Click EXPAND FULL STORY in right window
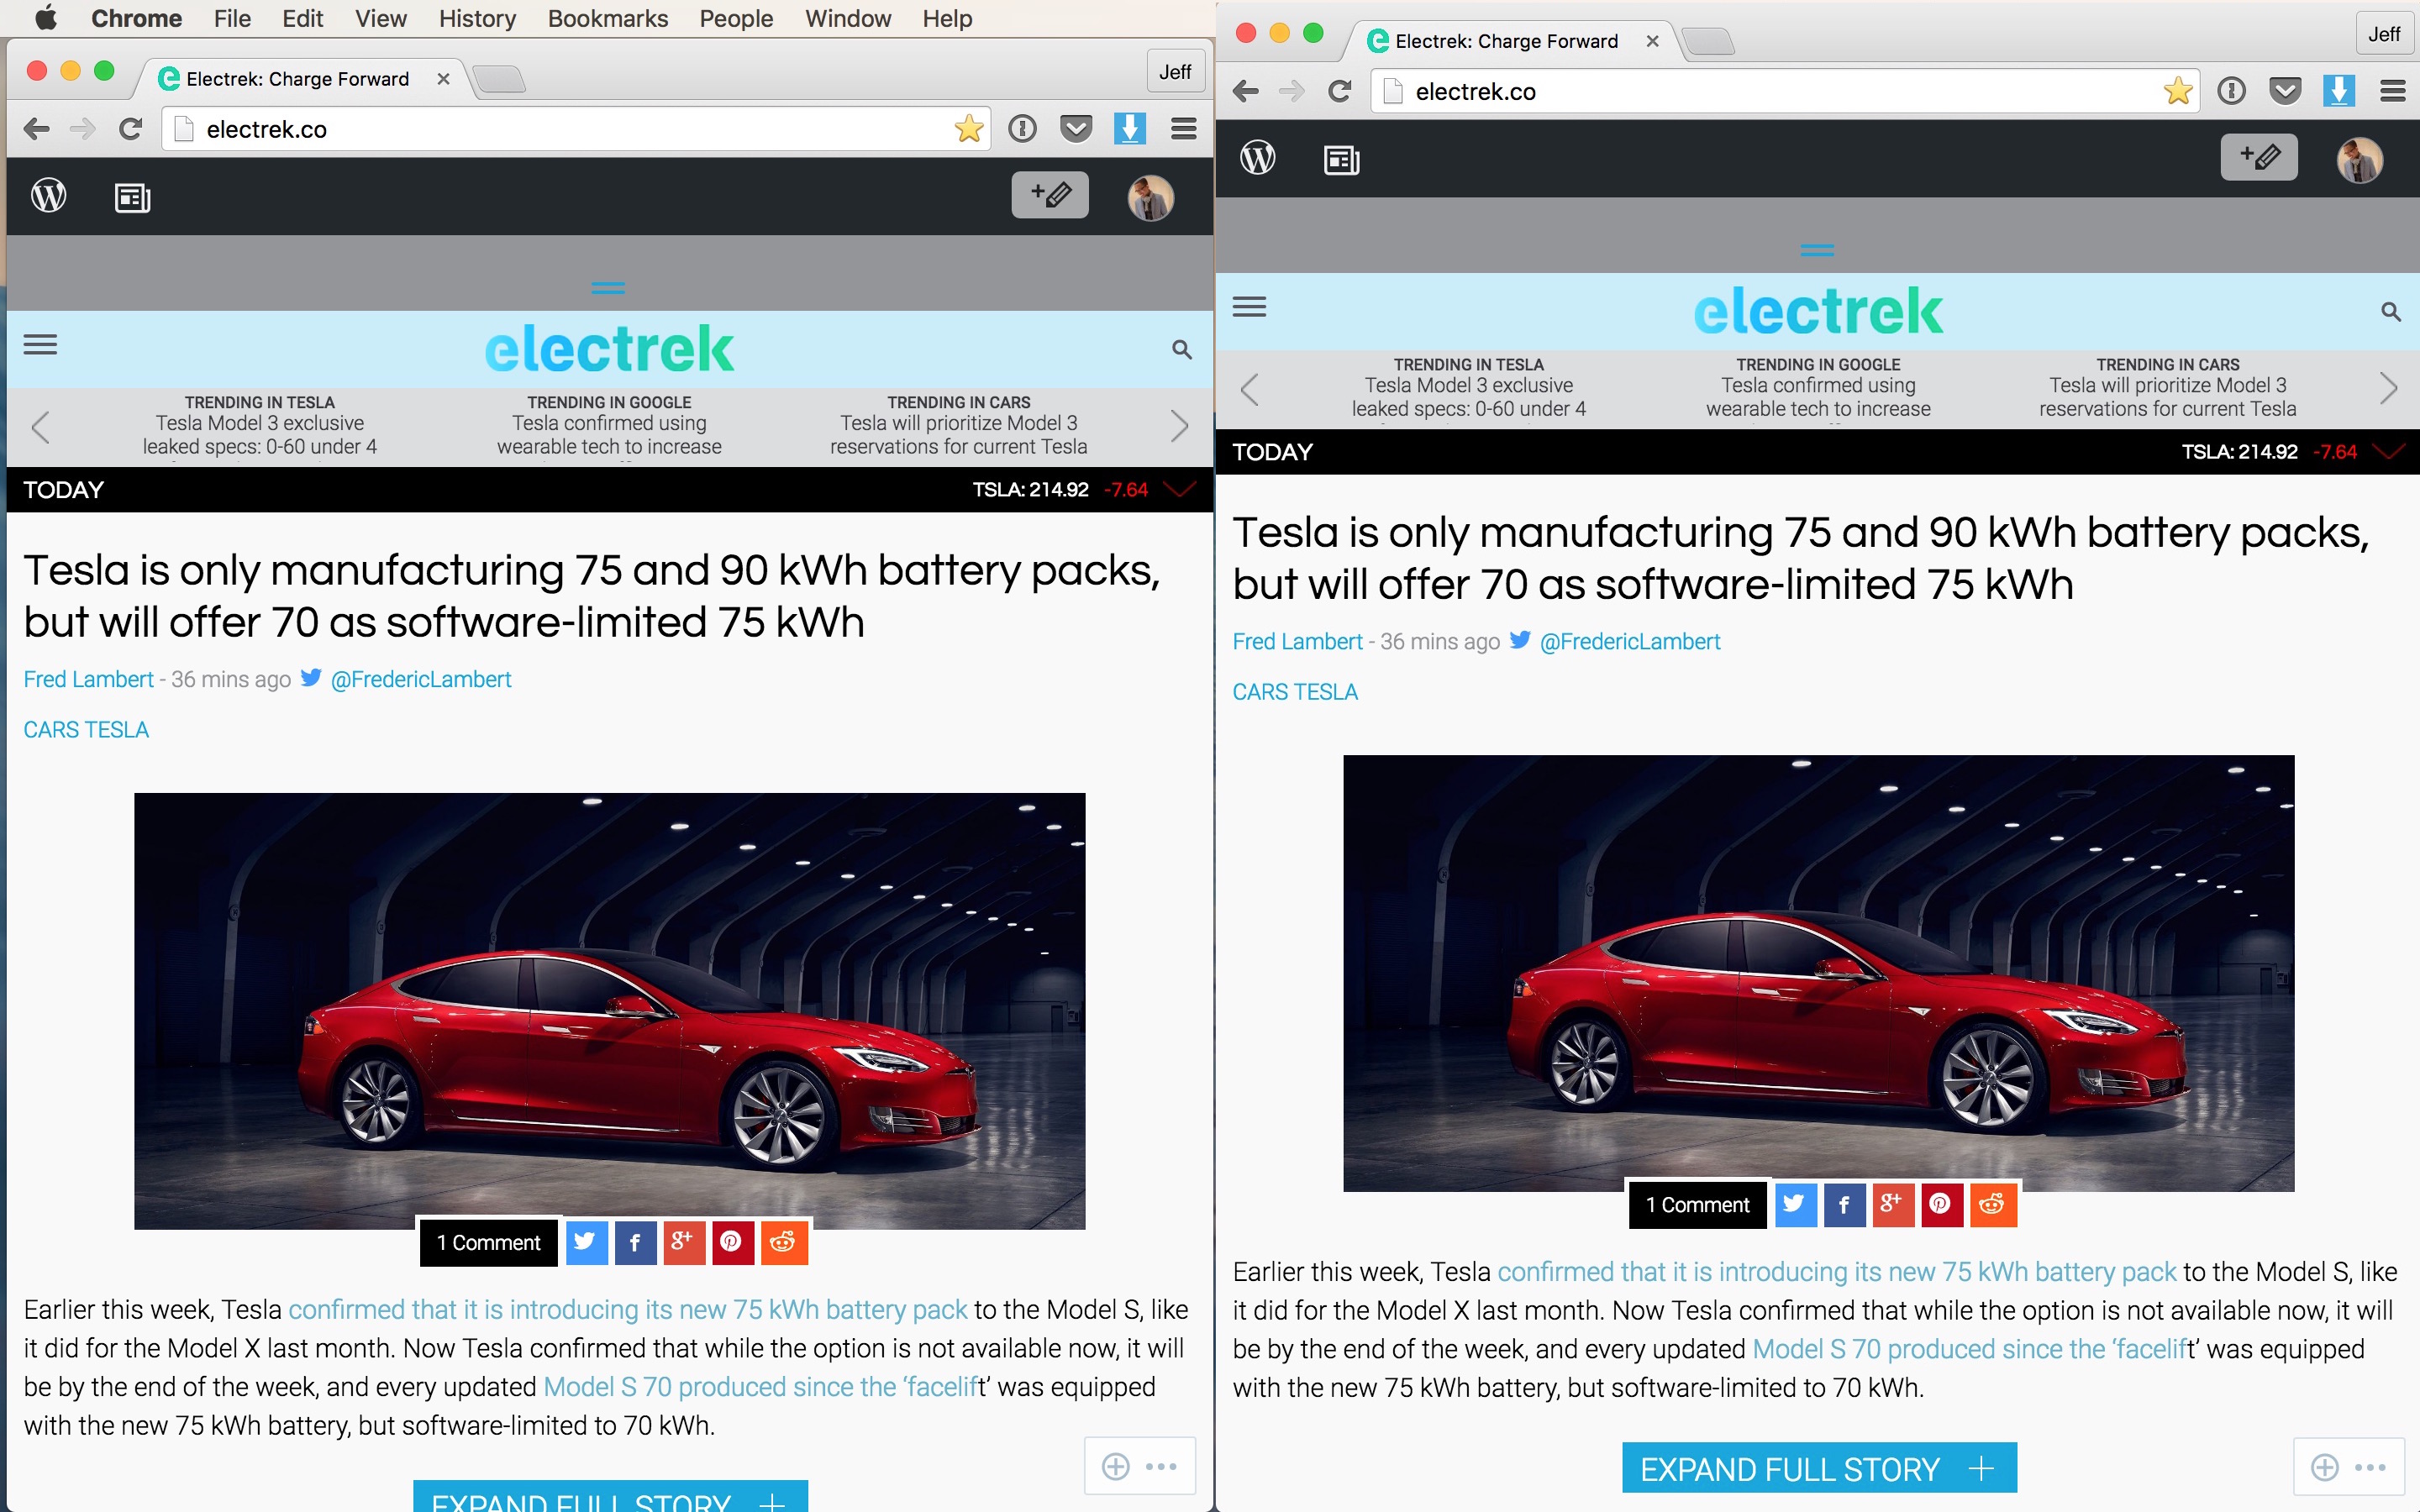Image resolution: width=2420 pixels, height=1512 pixels. point(1818,1468)
